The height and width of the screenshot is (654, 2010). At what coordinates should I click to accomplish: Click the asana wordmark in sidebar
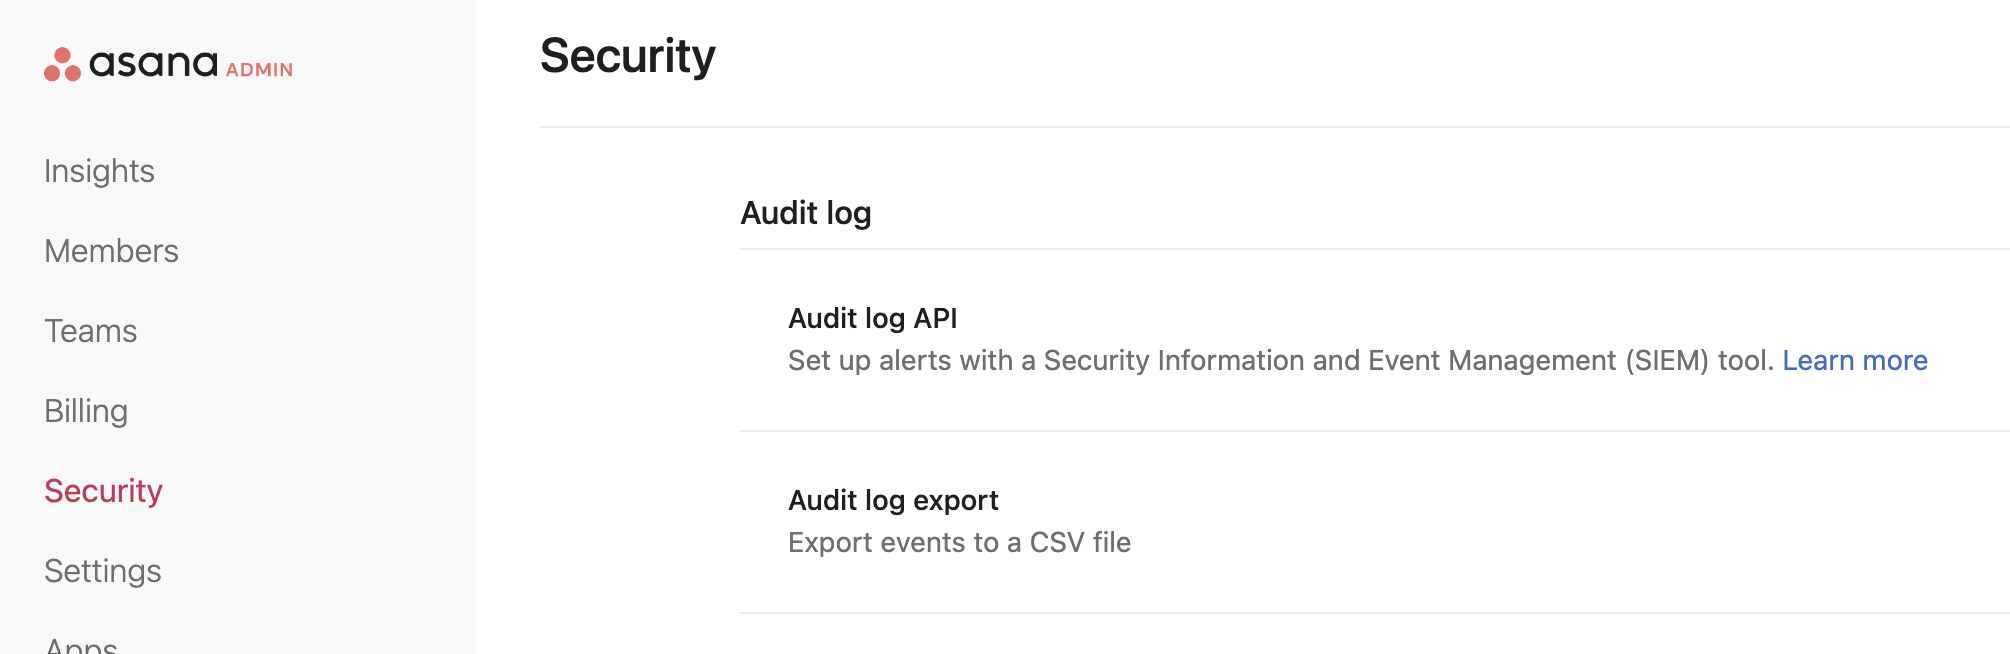(153, 64)
